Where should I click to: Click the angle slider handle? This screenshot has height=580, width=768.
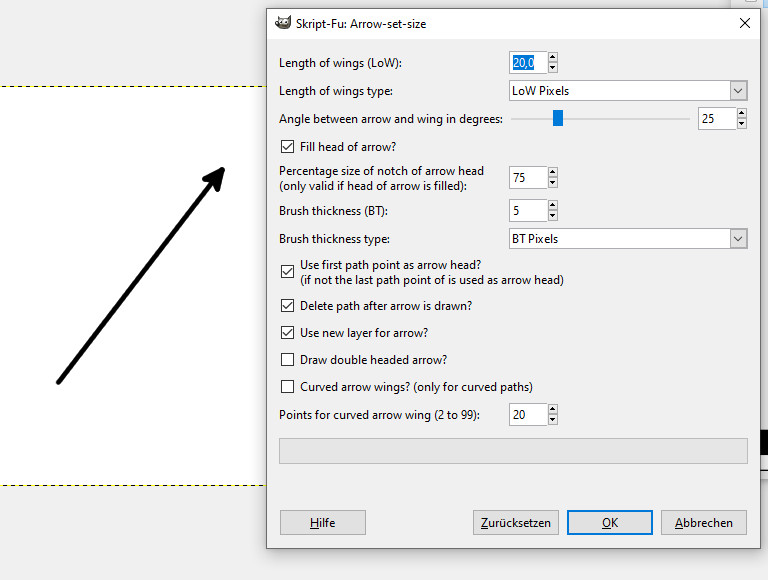point(558,118)
